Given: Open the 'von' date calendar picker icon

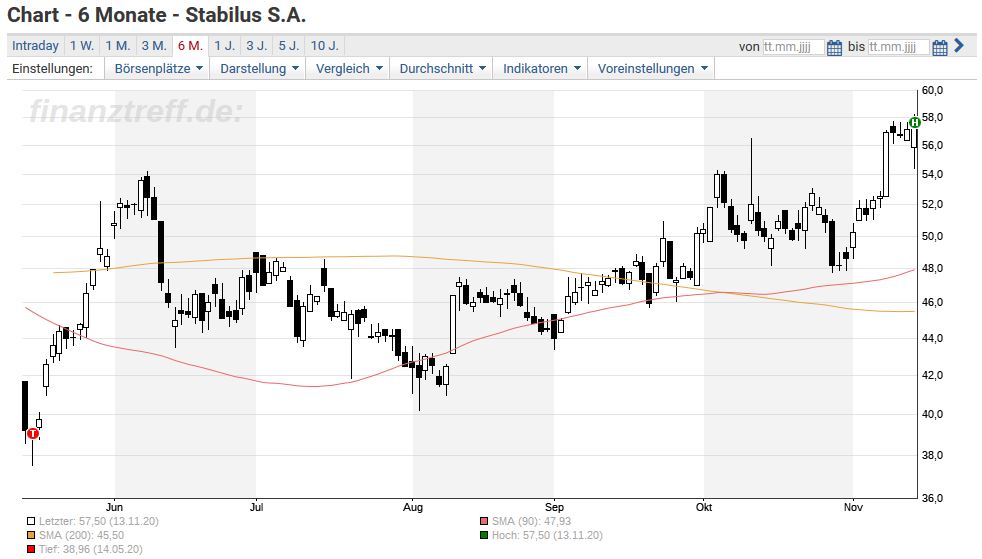Looking at the screenshot, I should coord(834,47).
